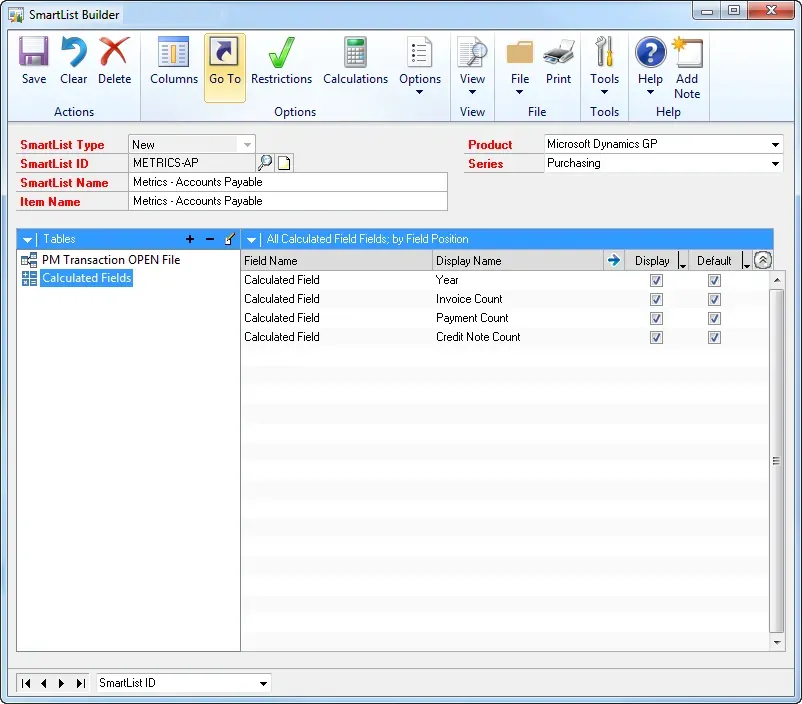The width and height of the screenshot is (802, 704).
Task: Click the Print icon
Action: pyautogui.click(x=558, y=61)
